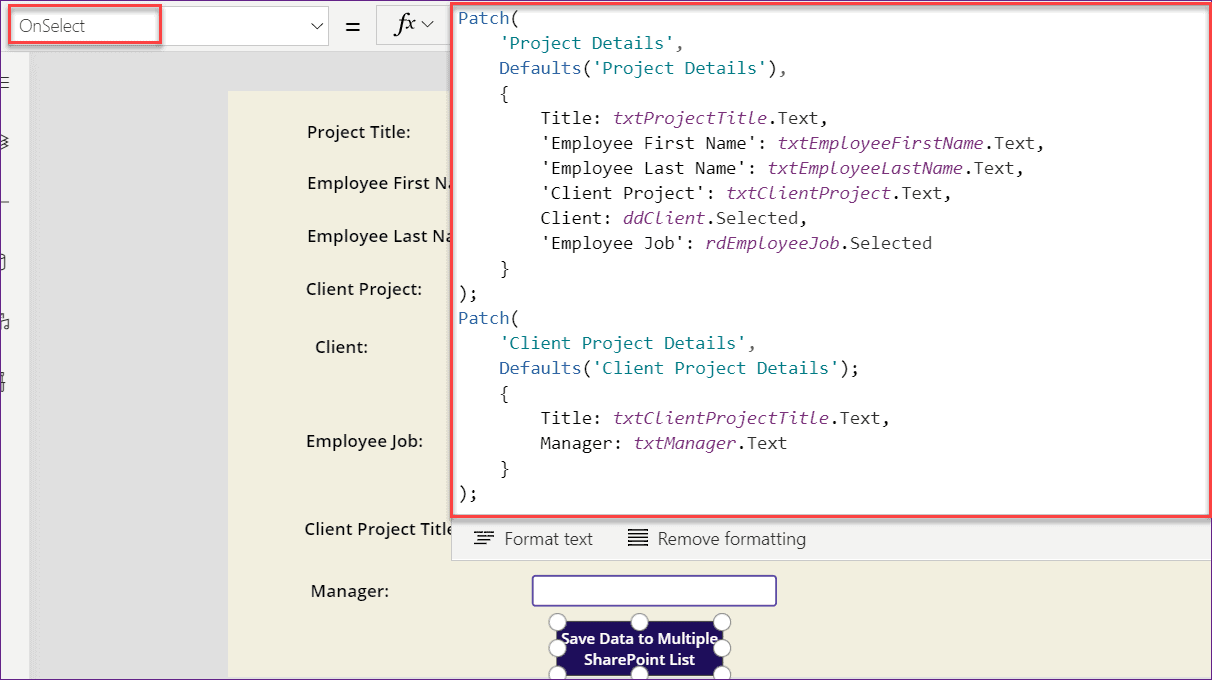Viewport: 1212px width, 680px height.
Task: Click a resize handle on the selected button
Action: pyautogui.click(x=558, y=621)
